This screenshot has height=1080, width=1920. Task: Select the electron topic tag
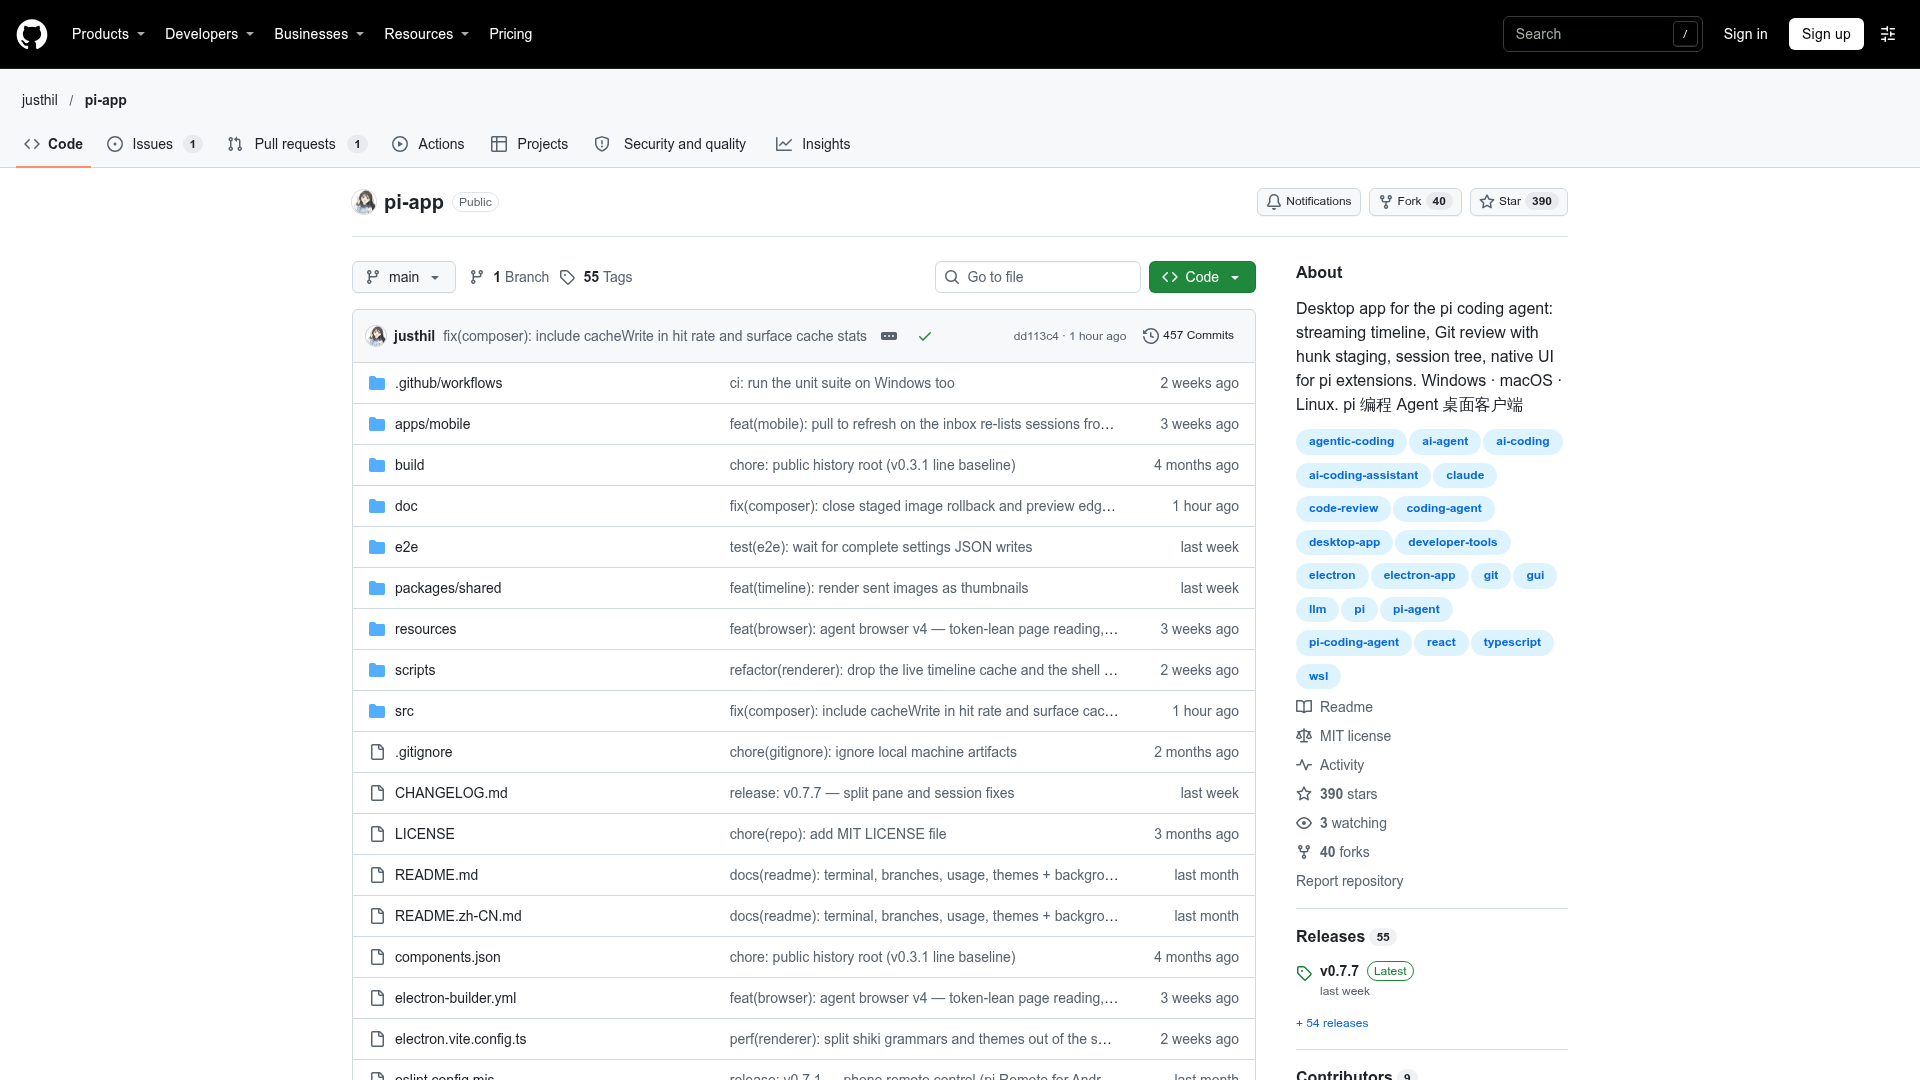pos(1332,576)
